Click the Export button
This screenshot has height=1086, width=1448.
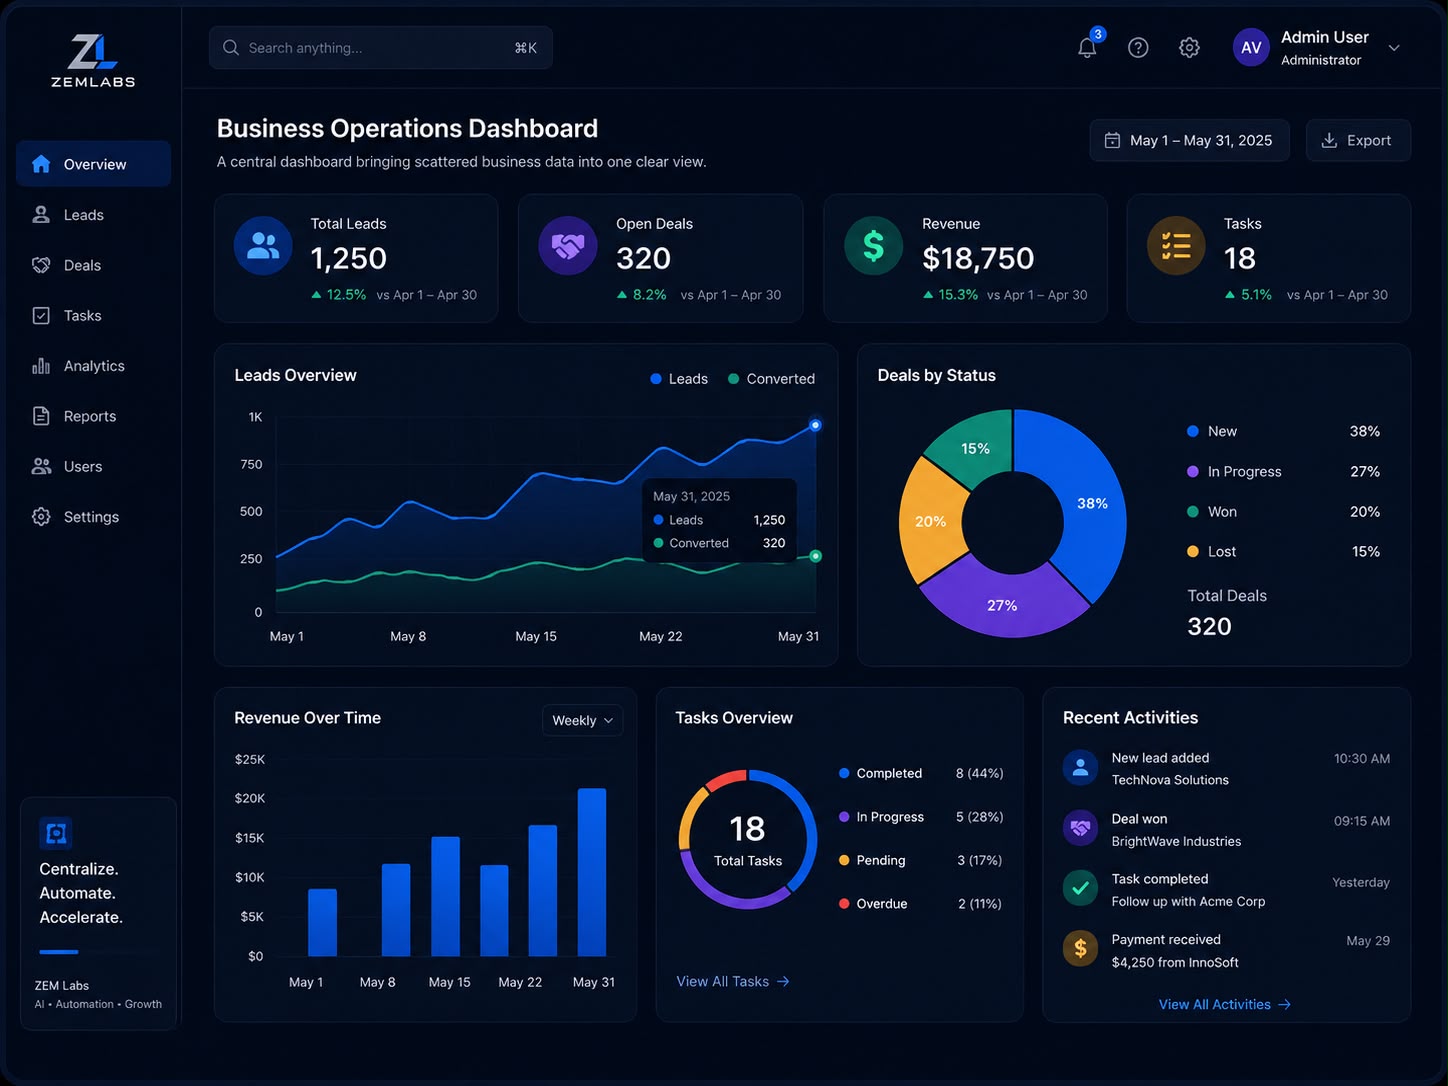[x=1358, y=140]
